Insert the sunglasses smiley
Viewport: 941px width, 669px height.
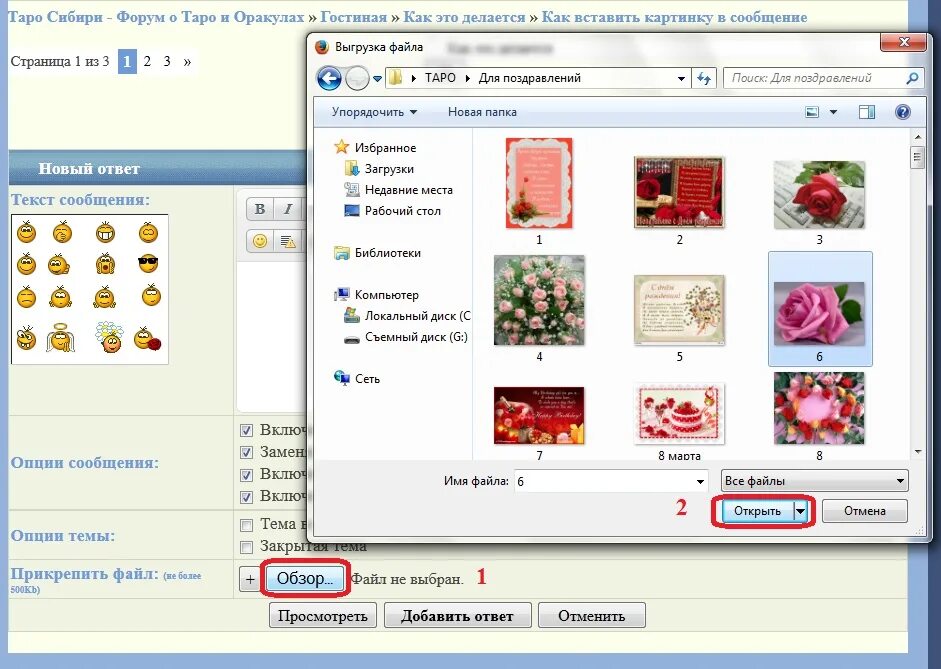coord(148,262)
